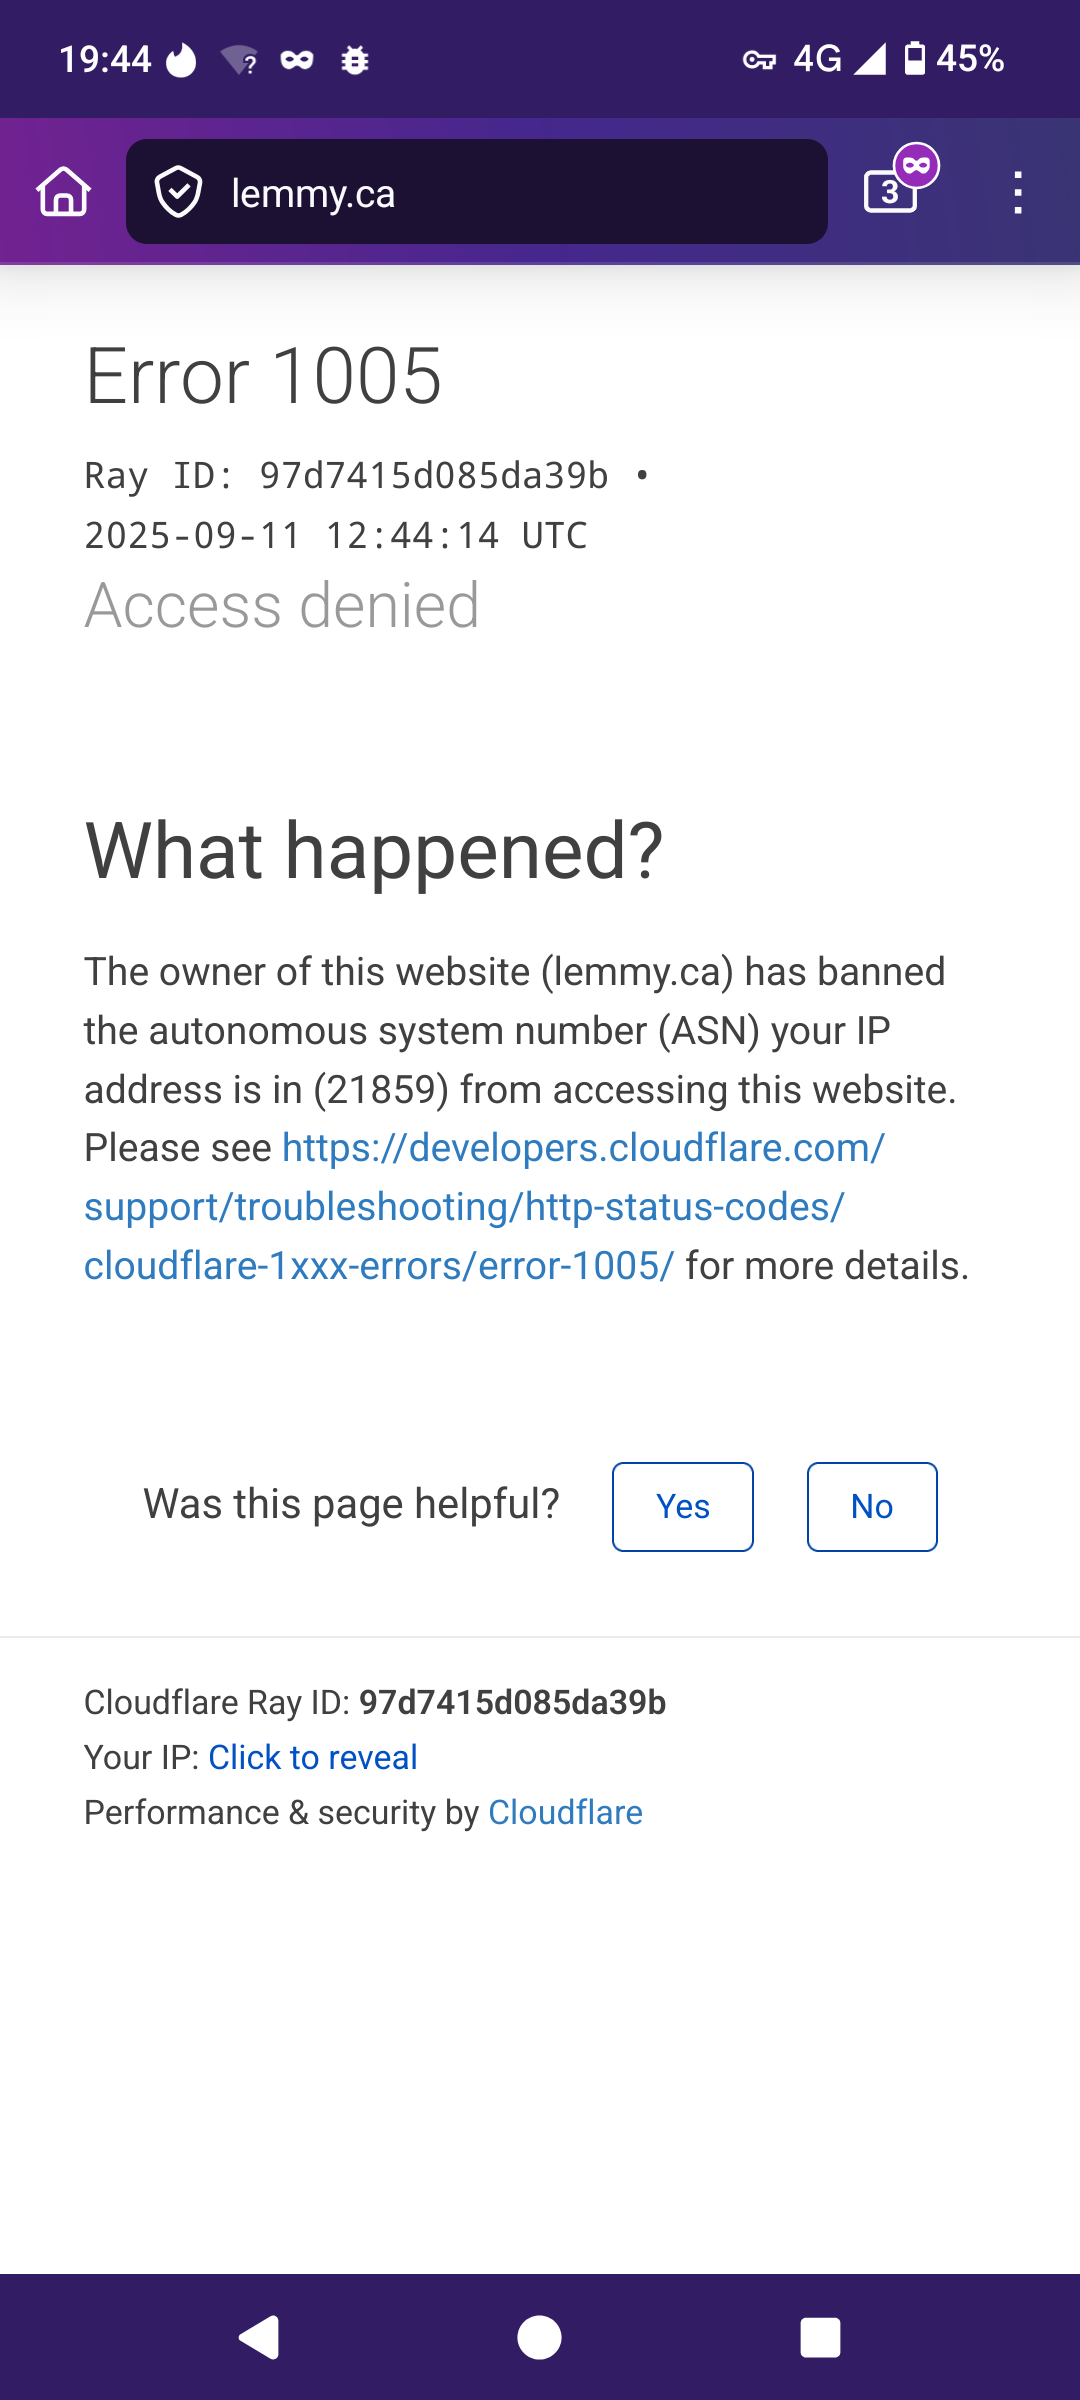Open the shield tracking protection icon
The height and width of the screenshot is (2400, 1080).
click(x=178, y=192)
